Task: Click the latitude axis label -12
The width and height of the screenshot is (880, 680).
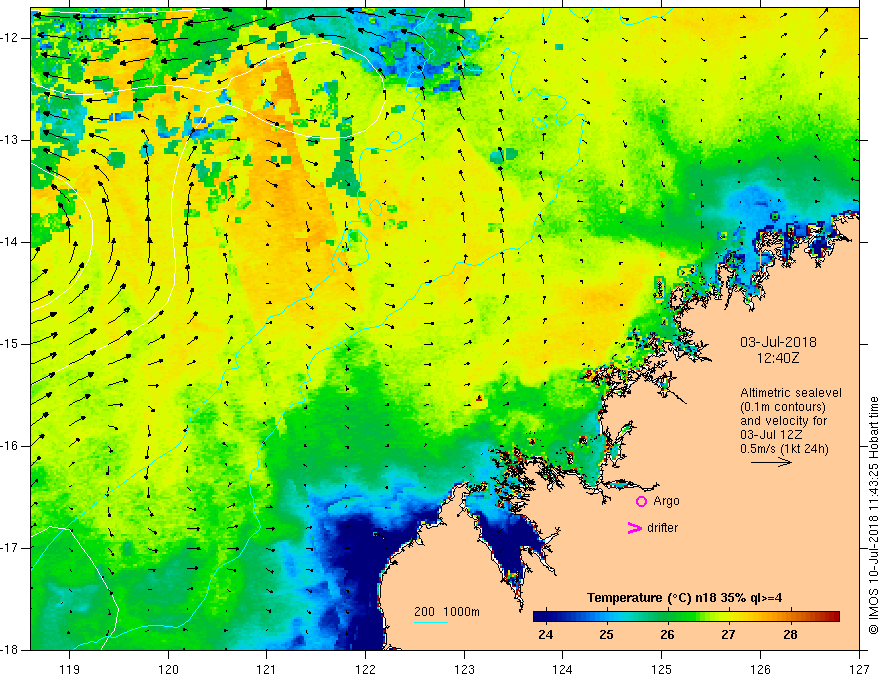Action: click(x=10, y=38)
